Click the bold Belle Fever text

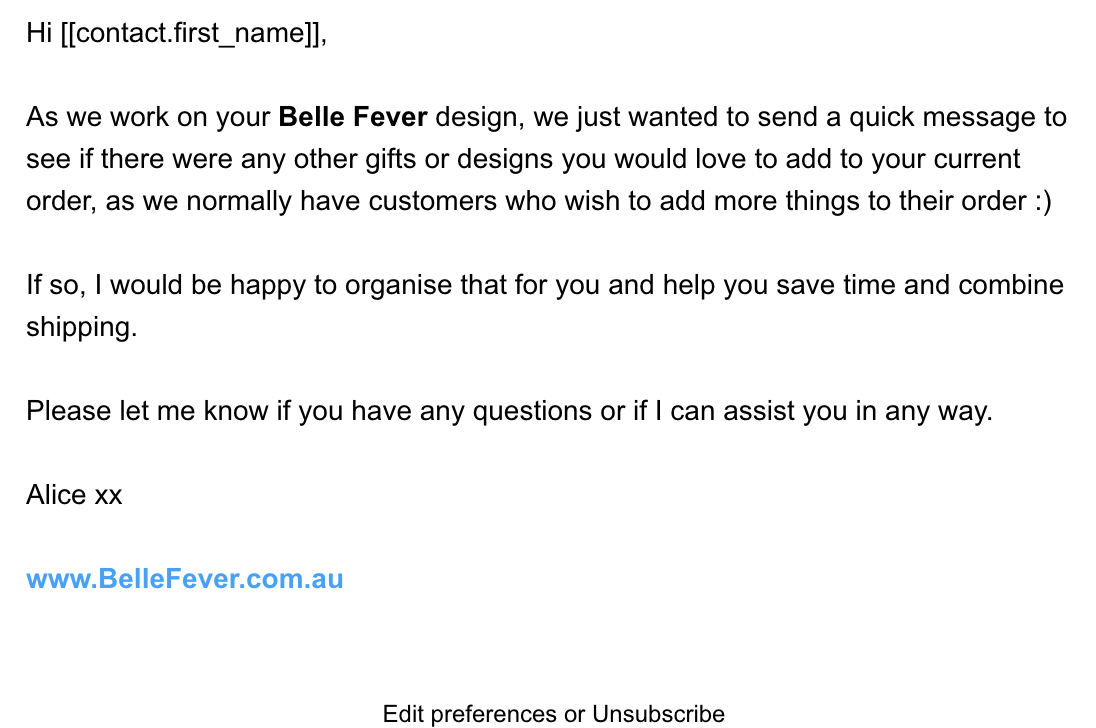pyautogui.click(x=353, y=117)
